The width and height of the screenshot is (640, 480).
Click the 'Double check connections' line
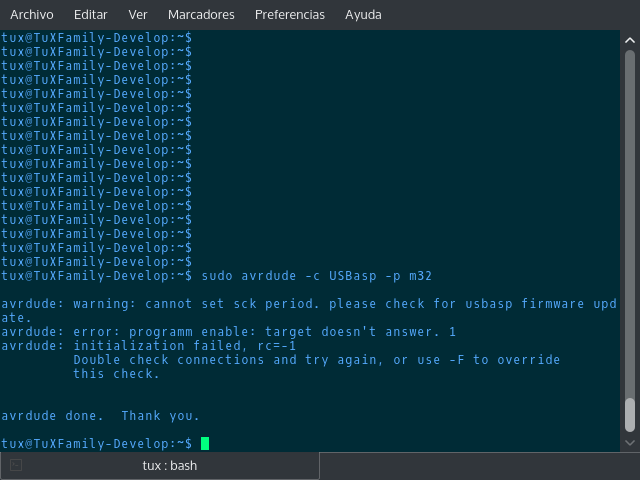click(317, 360)
